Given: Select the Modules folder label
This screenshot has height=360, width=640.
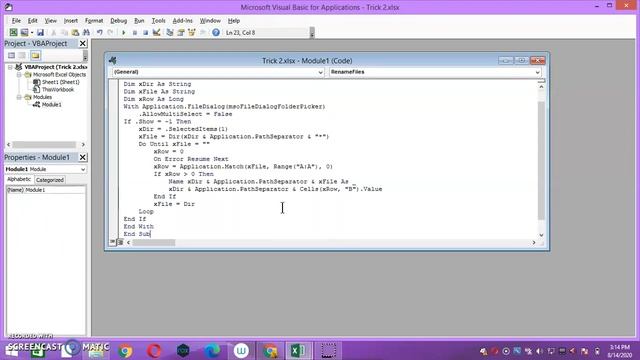Looking at the screenshot, I should point(42,97).
